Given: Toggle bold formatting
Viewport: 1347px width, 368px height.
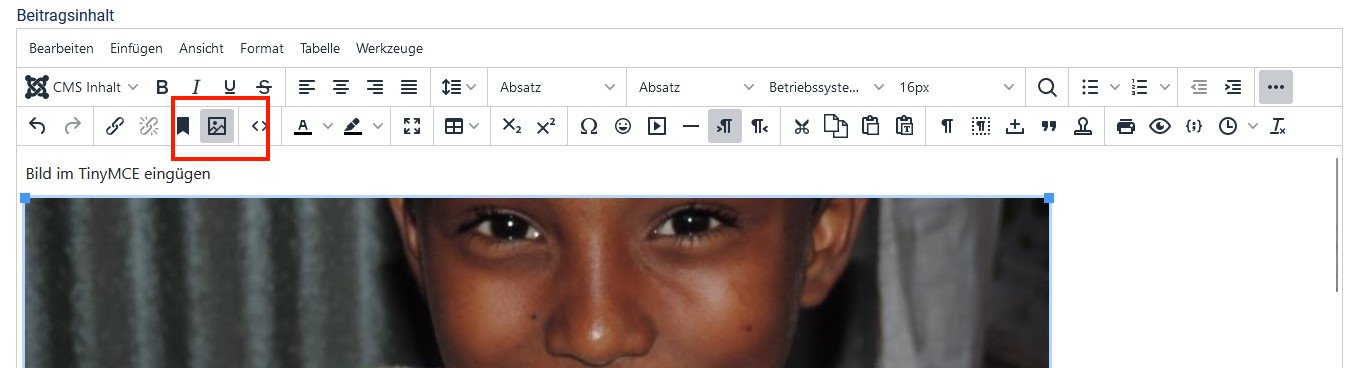Looking at the screenshot, I should click(x=162, y=87).
